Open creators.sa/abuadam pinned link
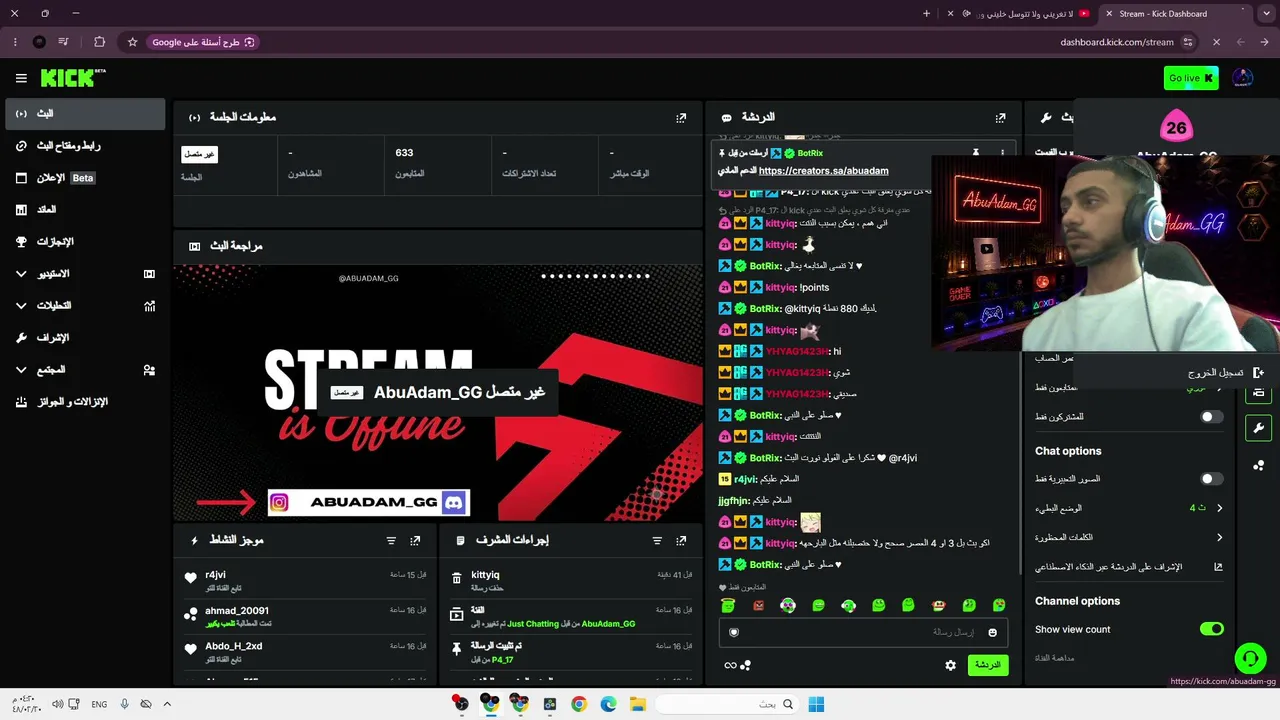Viewport: 1280px width, 720px height. (x=823, y=171)
